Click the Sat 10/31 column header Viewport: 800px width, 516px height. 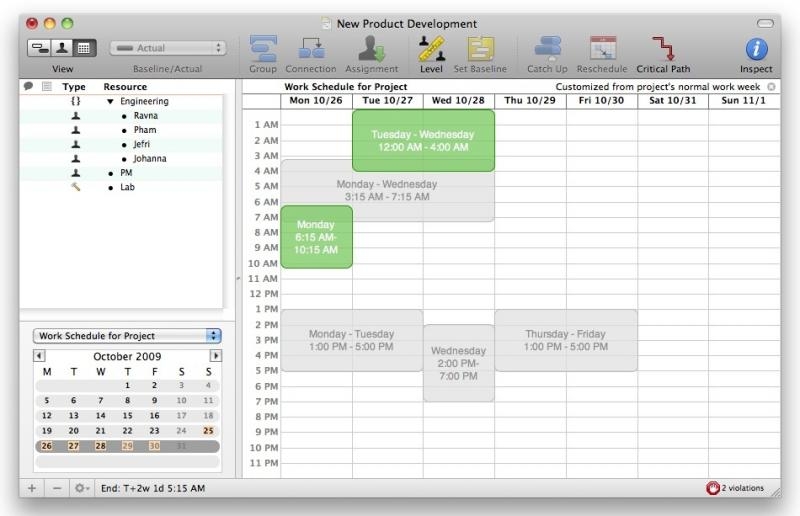[673, 101]
